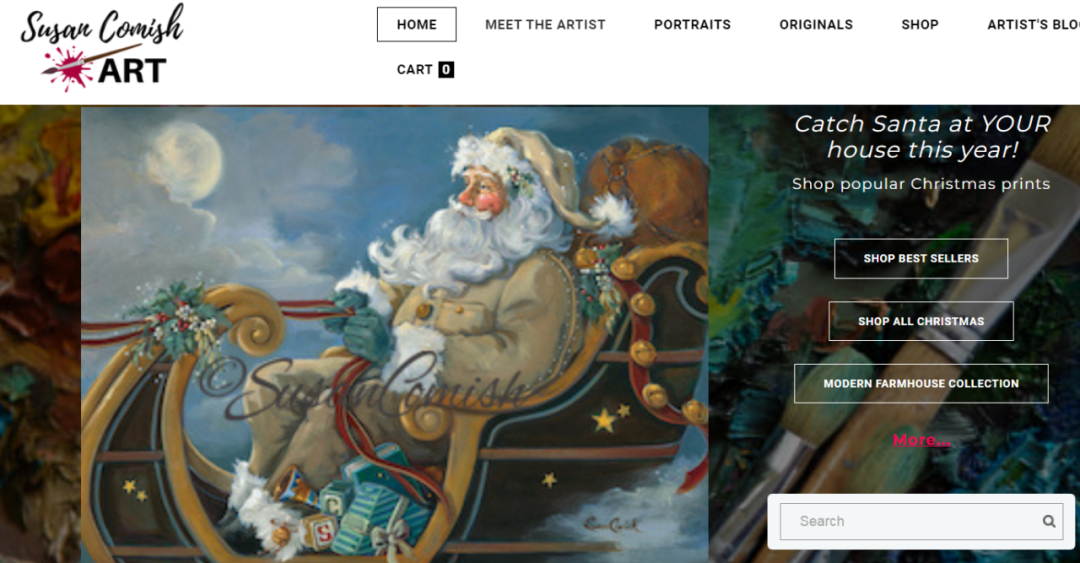
Task: Click the Shop All Christmas button
Action: click(921, 321)
